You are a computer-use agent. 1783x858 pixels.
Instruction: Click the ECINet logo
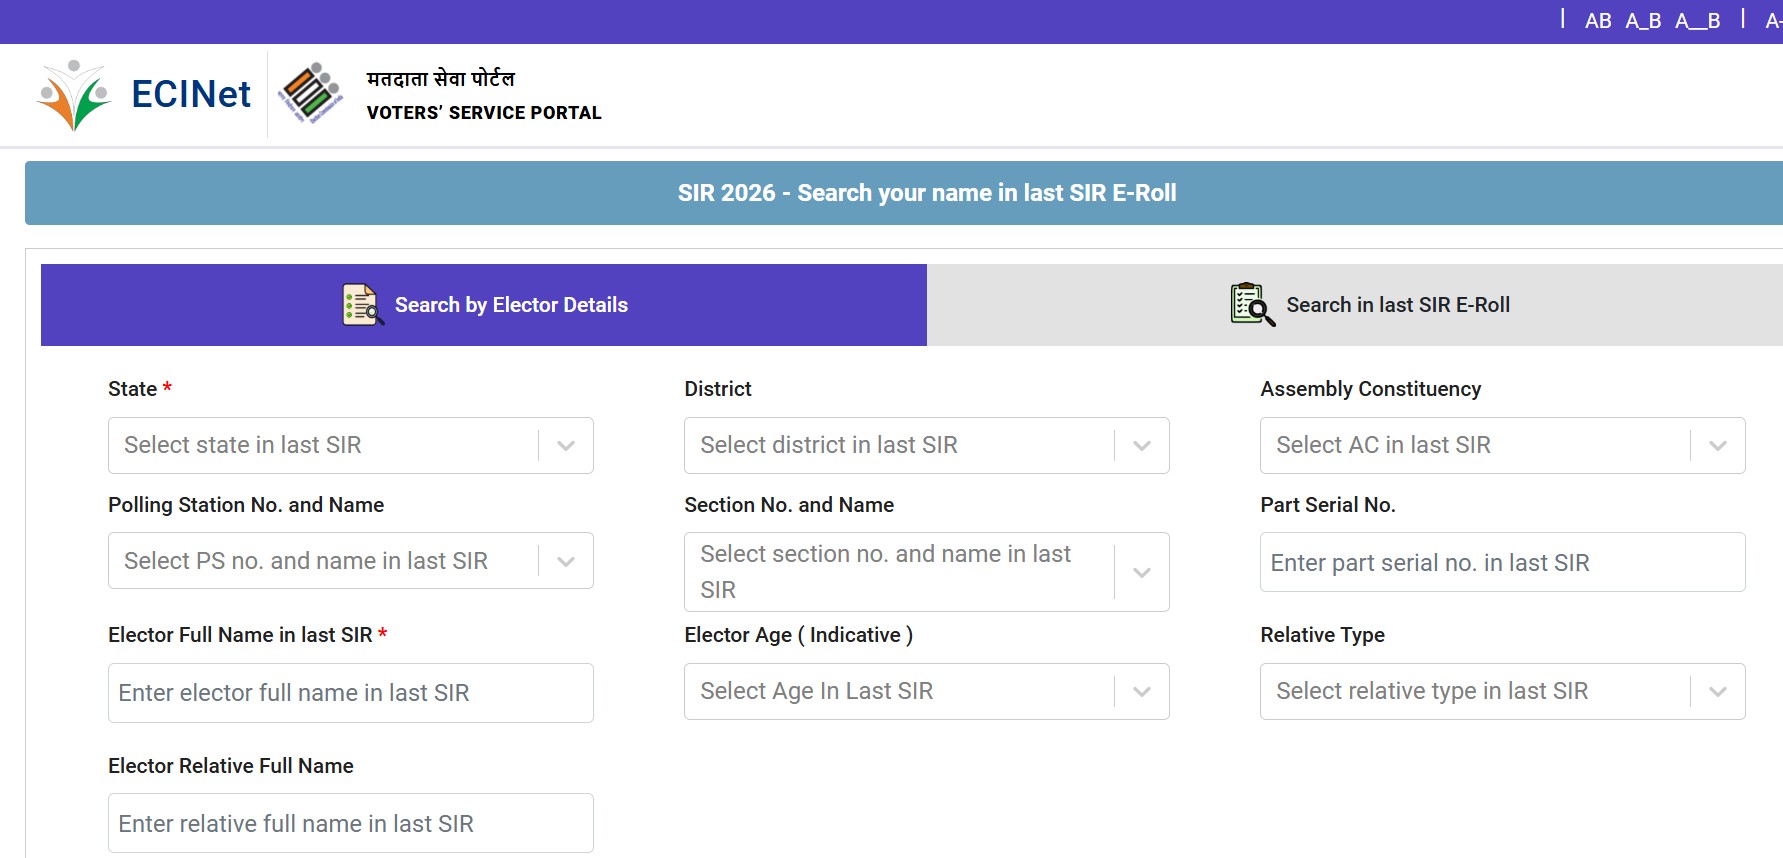click(x=143, y=95)
